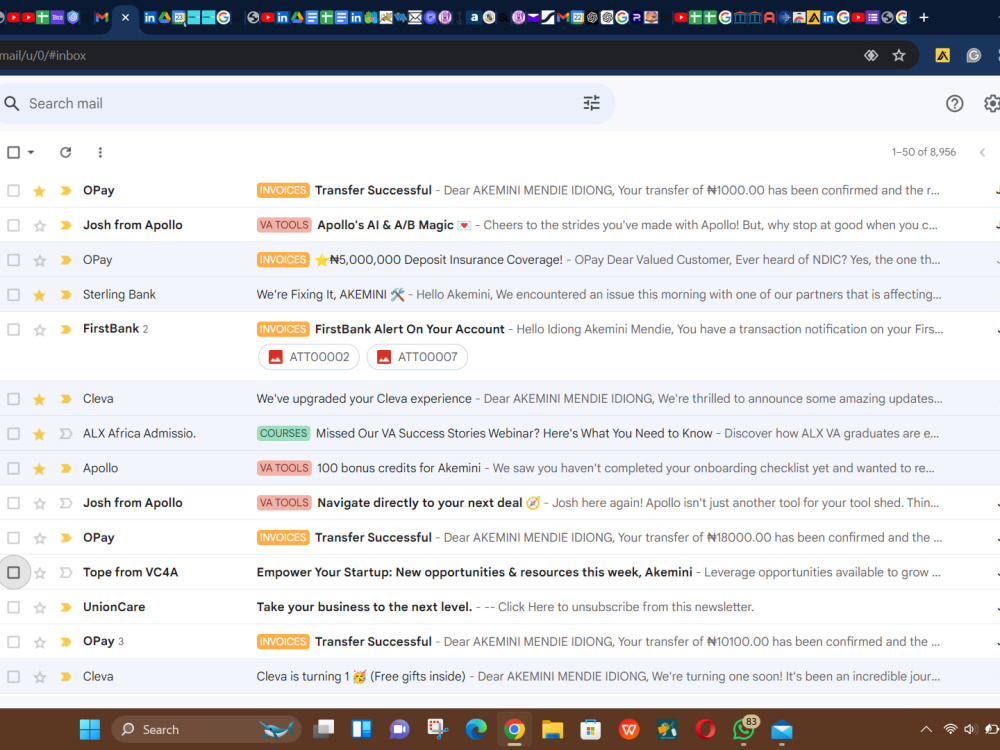The image size is (1000, 750).
Task: Click the Wi-Fi icon in the system tray
Action: 950,730
